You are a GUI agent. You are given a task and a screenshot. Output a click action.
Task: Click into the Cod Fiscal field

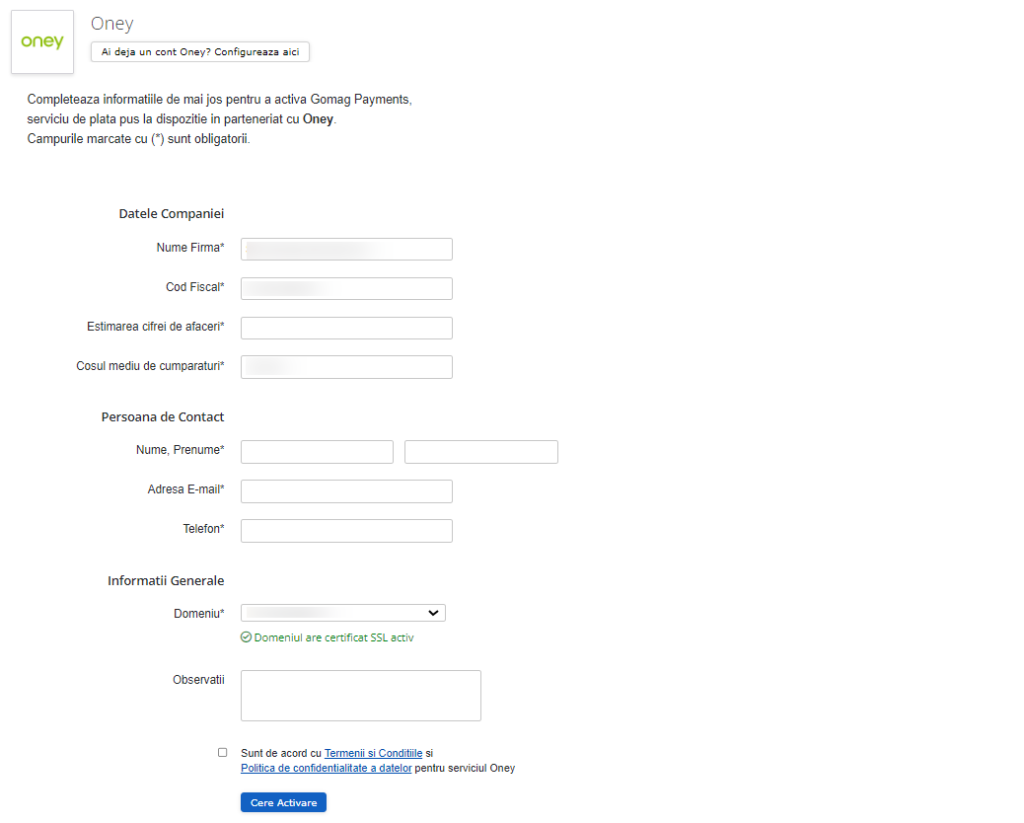point(346,289)
